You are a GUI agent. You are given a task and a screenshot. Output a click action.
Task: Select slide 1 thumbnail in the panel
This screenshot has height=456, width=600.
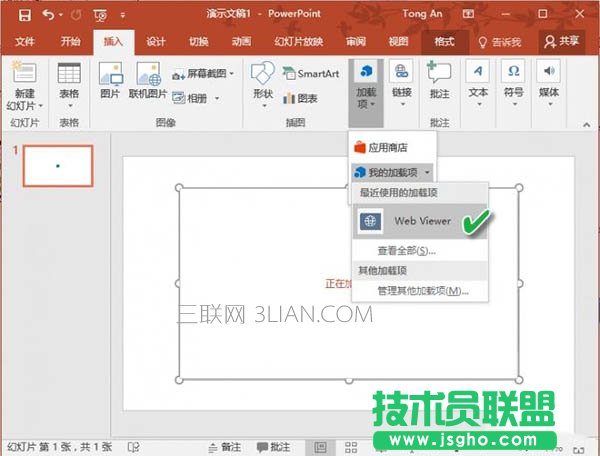click(x=58, y=166)
